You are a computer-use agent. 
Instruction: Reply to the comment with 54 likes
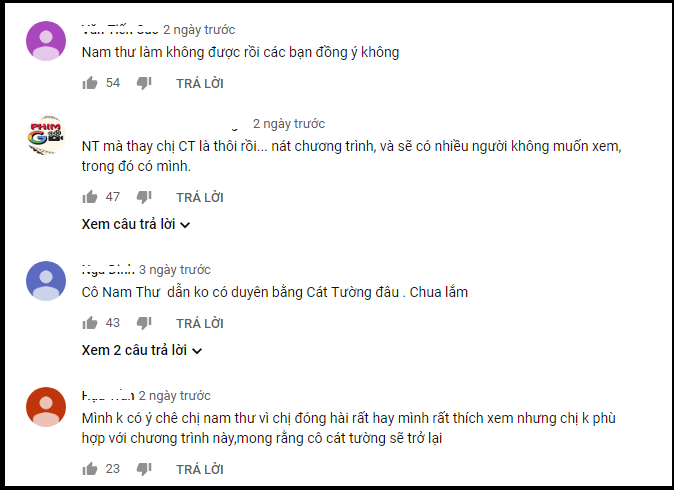200,83
